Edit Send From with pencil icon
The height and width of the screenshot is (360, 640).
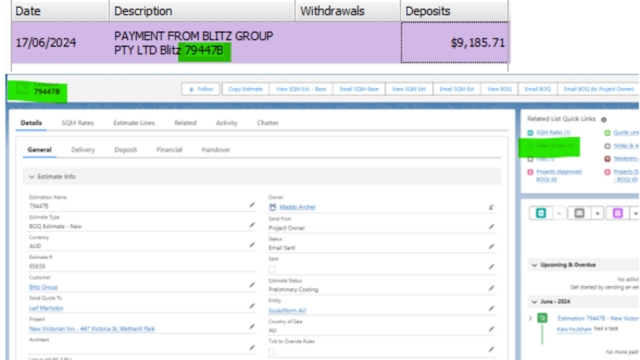pos(491,227)
